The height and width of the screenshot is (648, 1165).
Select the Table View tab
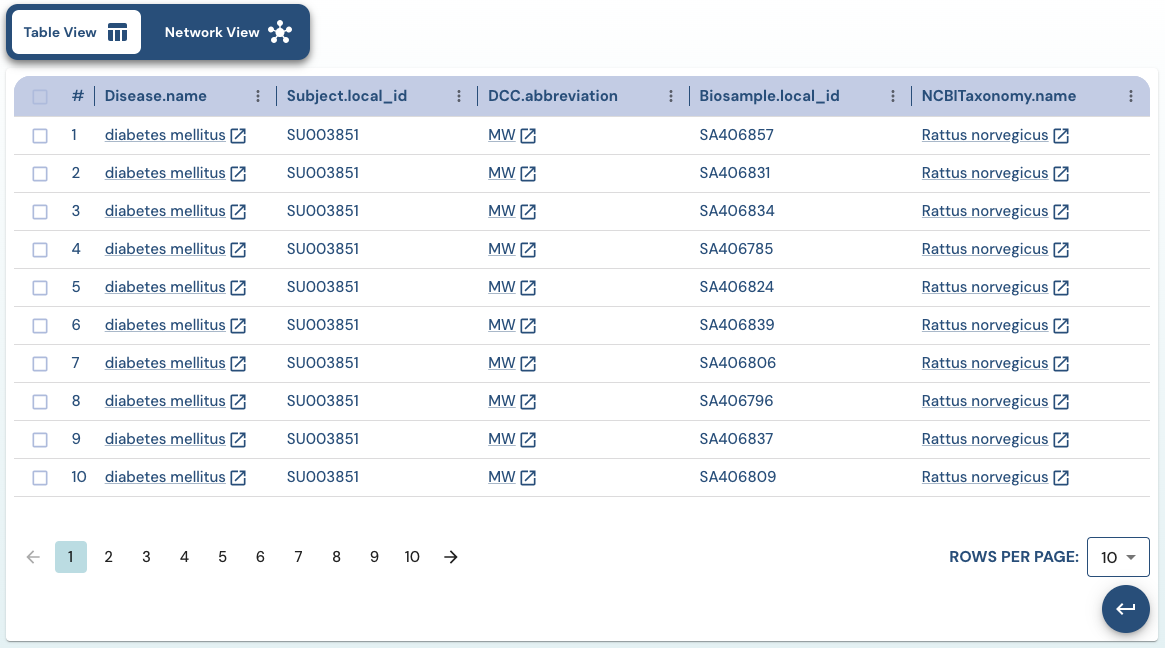point(76,32)
